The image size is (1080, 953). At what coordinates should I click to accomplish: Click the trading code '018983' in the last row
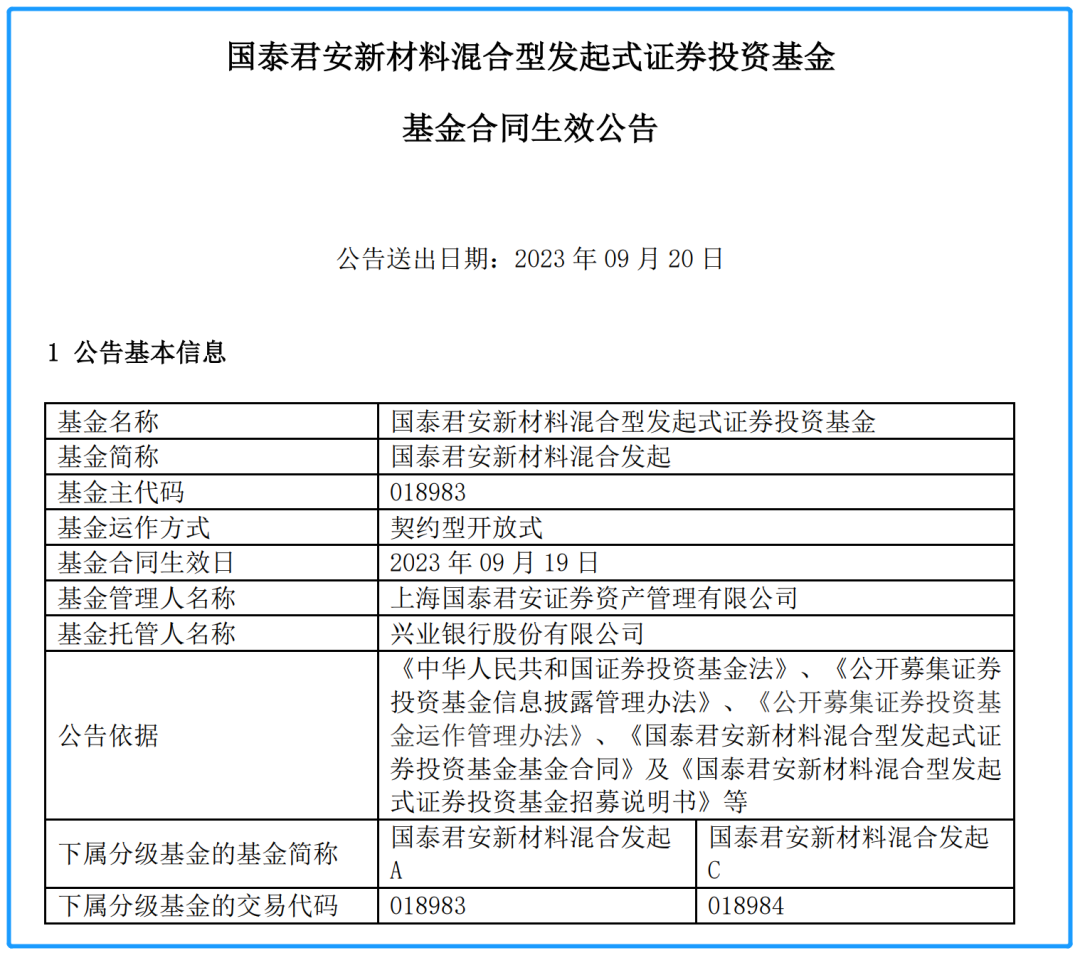tap(428, 906)
